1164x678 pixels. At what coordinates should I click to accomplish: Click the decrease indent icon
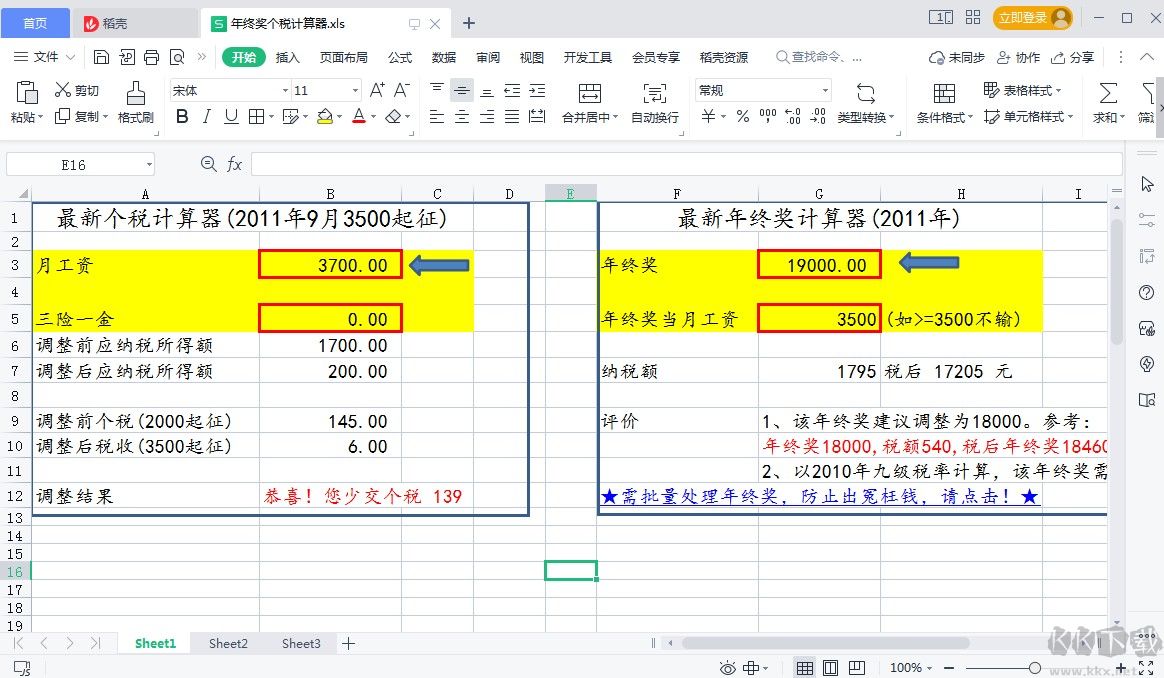point(512,91)
